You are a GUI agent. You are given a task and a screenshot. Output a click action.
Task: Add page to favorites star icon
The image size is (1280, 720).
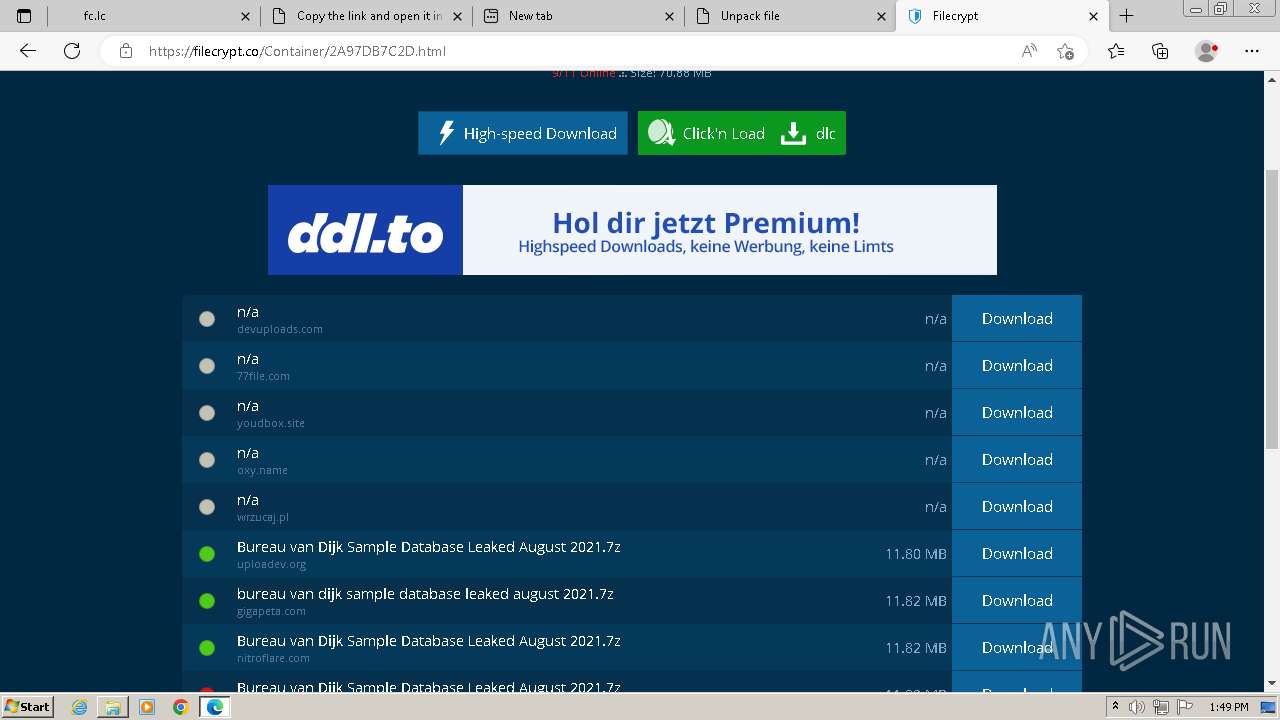(1066, 51)
